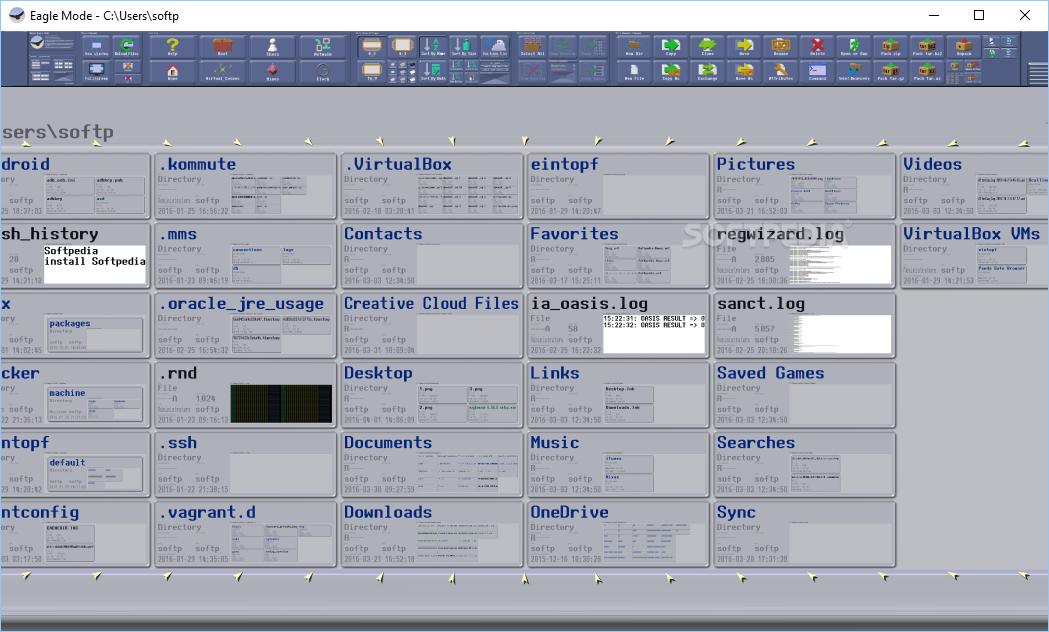Click the Select All button
The height and width of the screenshot is (632, 1049).
533,47
